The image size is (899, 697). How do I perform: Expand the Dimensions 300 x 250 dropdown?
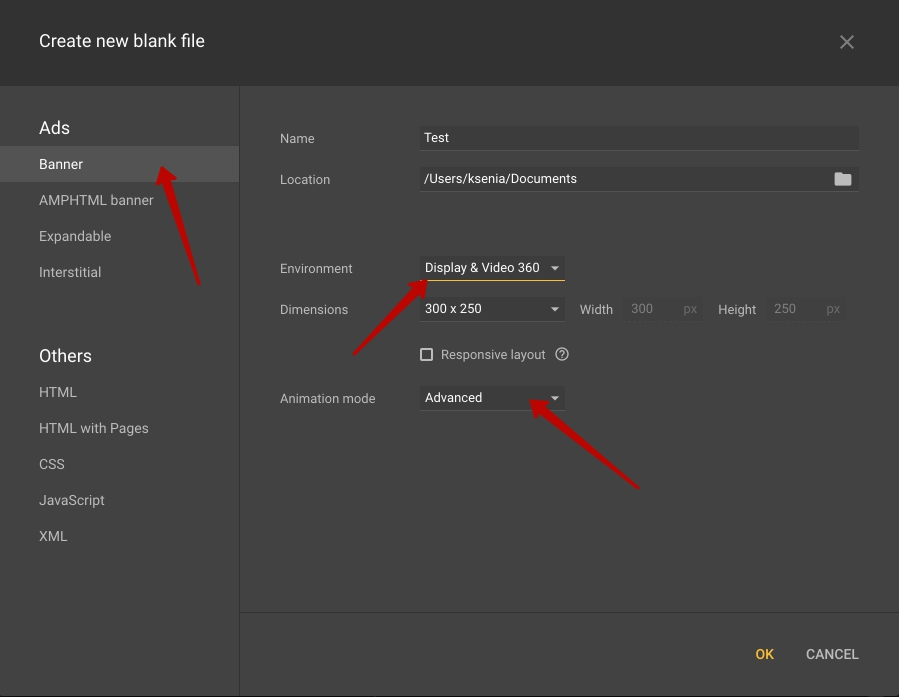[x=492, y=309]
